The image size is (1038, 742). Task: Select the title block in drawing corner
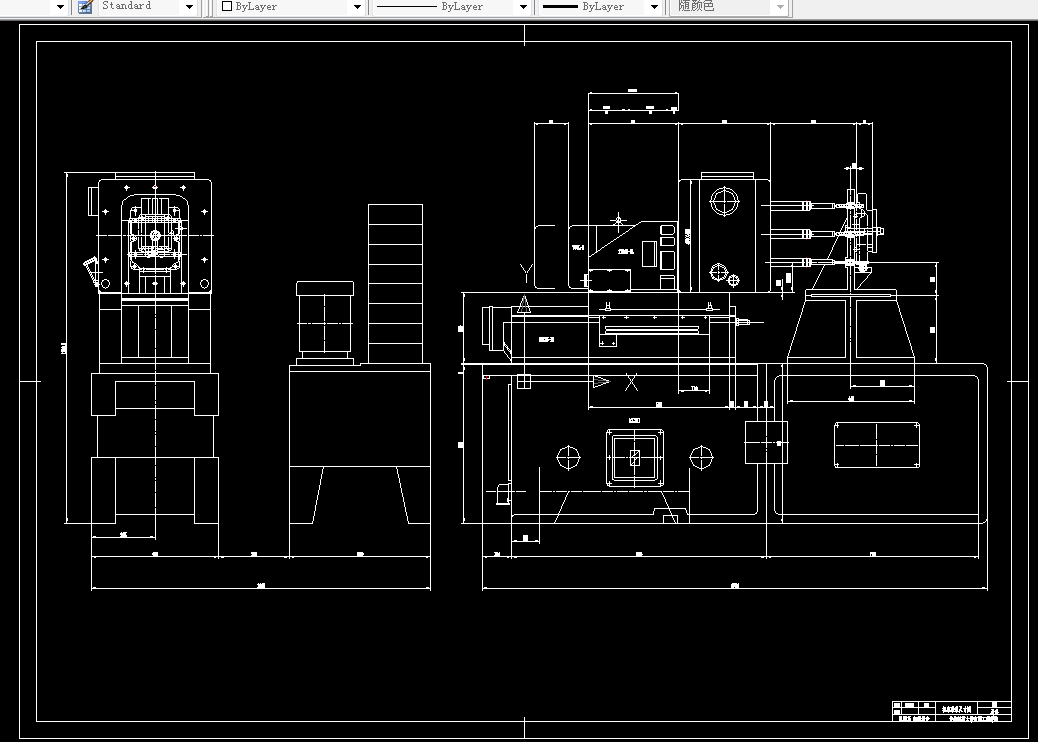tap(951, 712)
